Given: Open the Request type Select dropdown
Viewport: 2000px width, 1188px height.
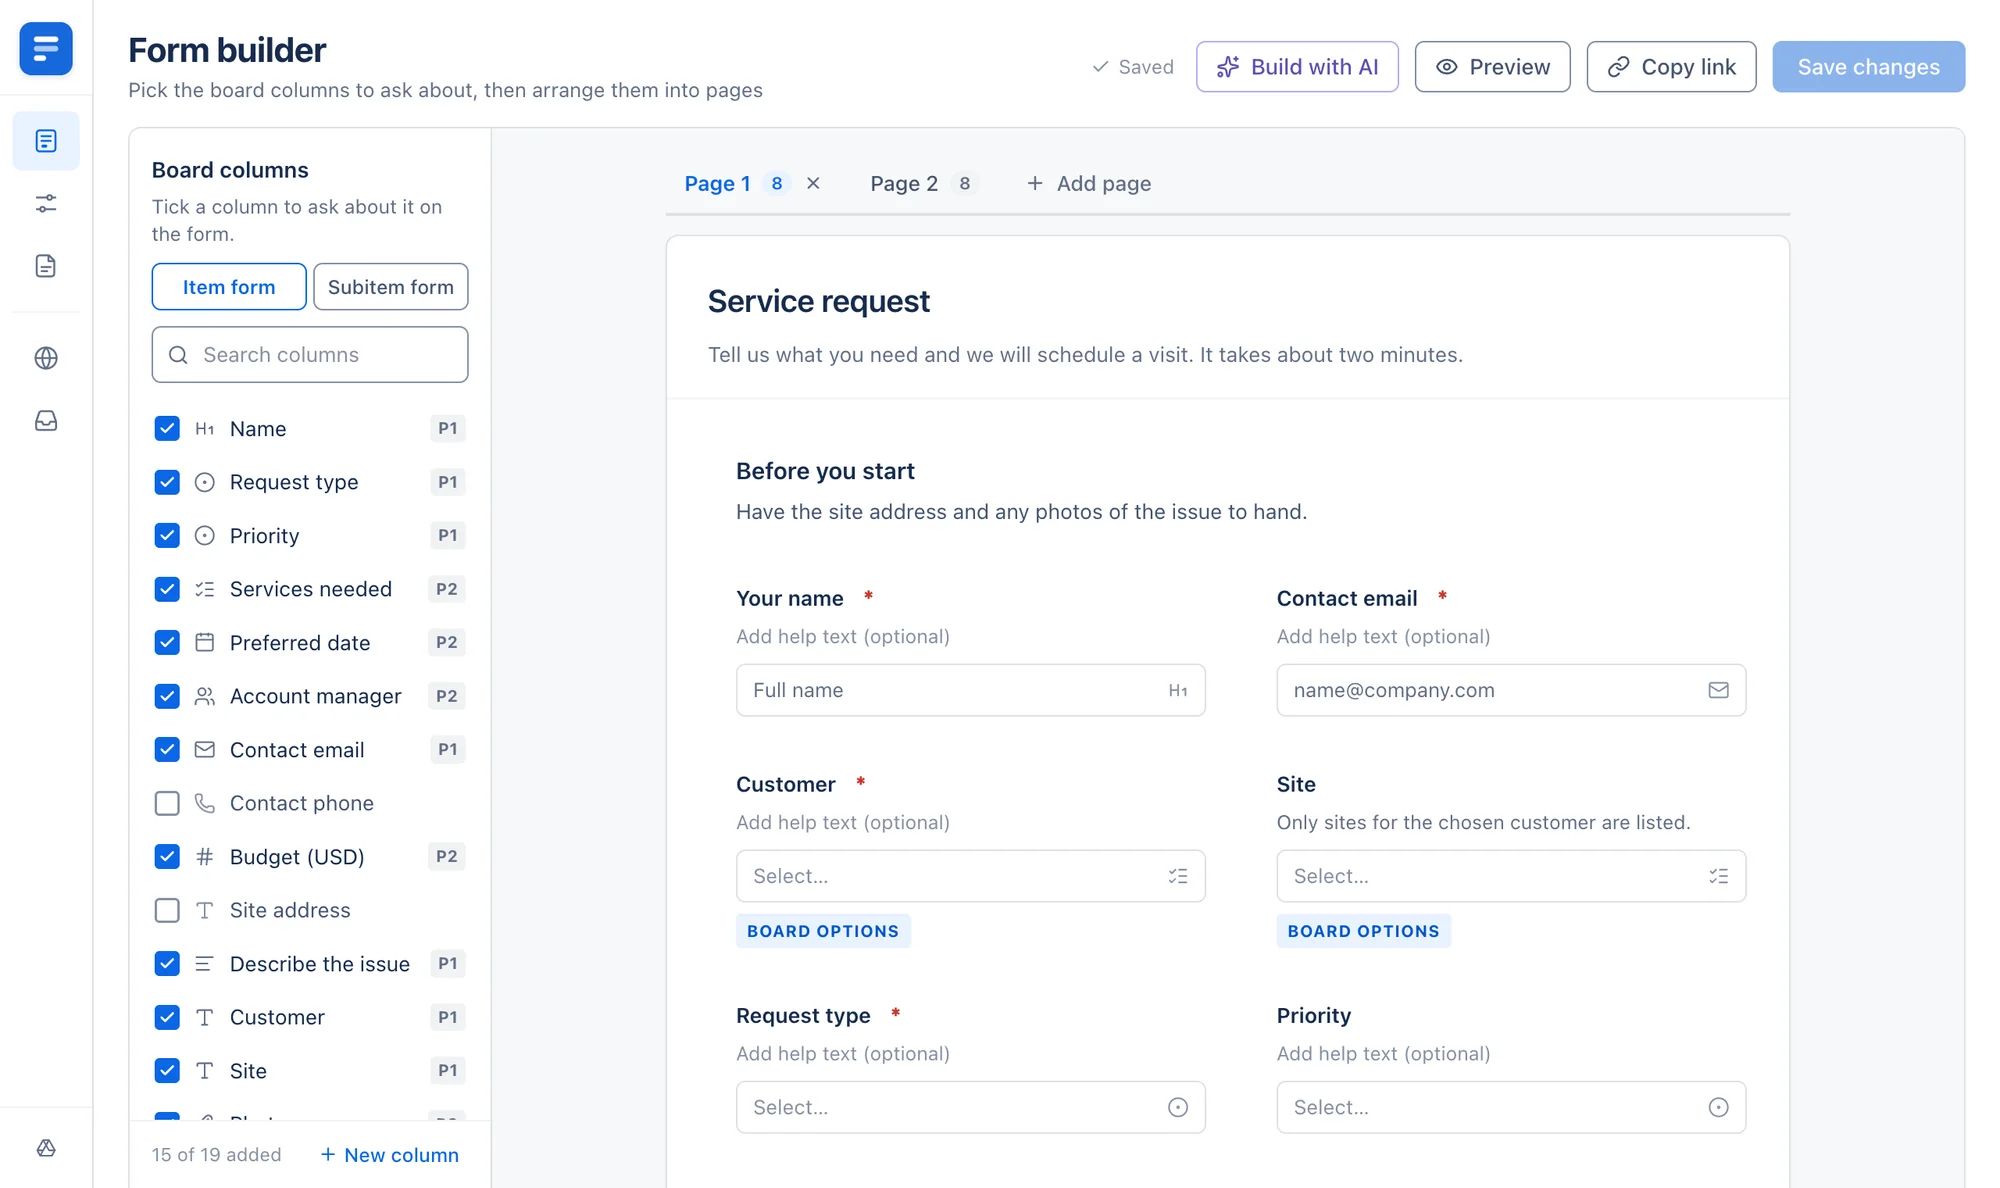Looking at the screenshot, I should pyautogui.click(x=970, y=1107).
